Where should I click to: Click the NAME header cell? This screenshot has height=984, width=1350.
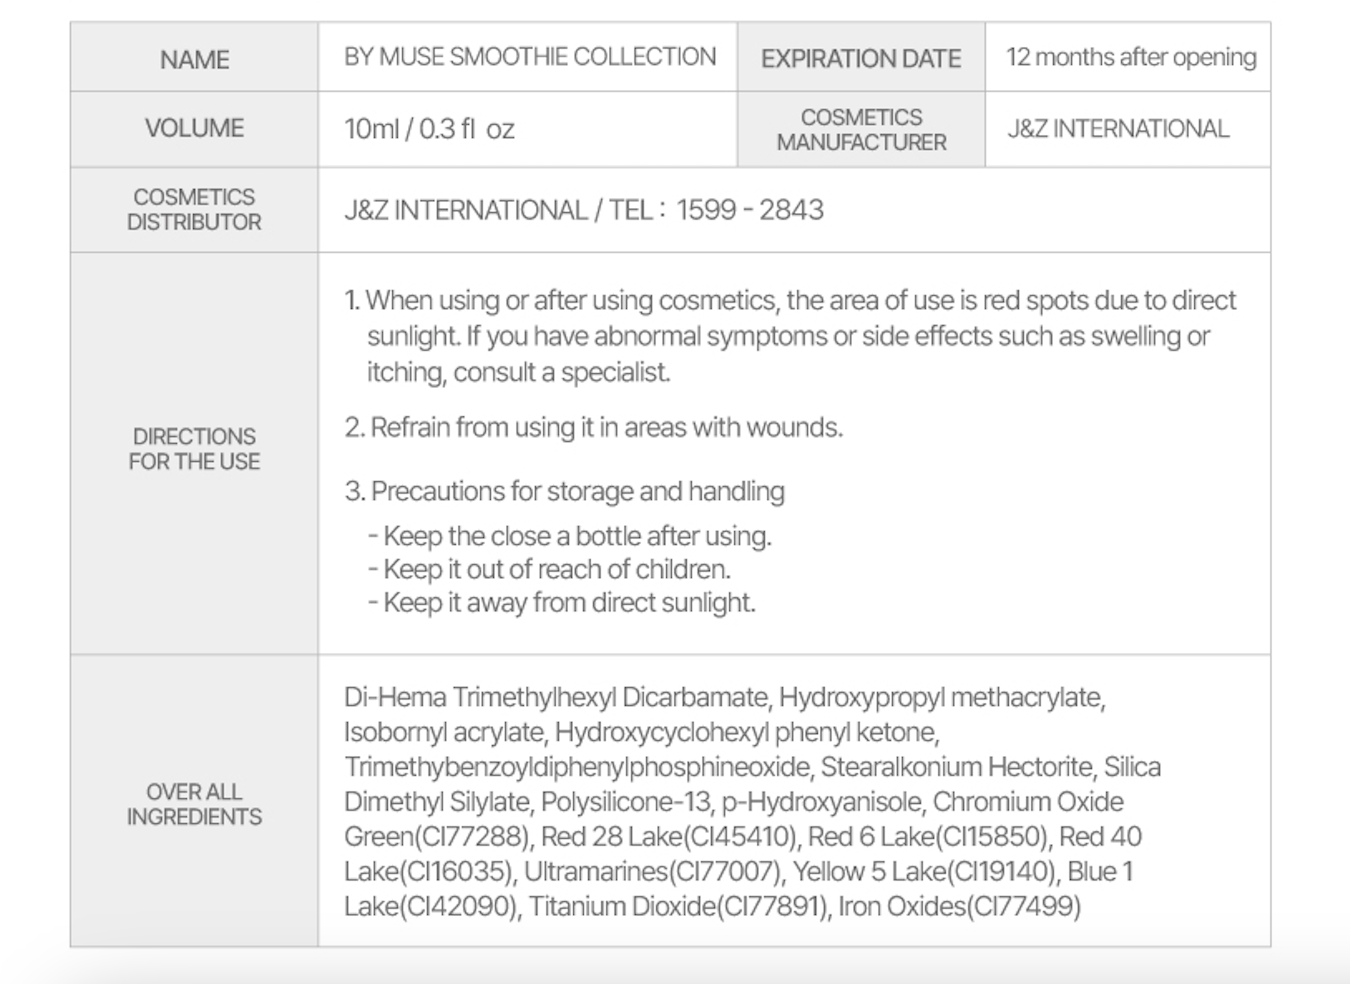194,60
